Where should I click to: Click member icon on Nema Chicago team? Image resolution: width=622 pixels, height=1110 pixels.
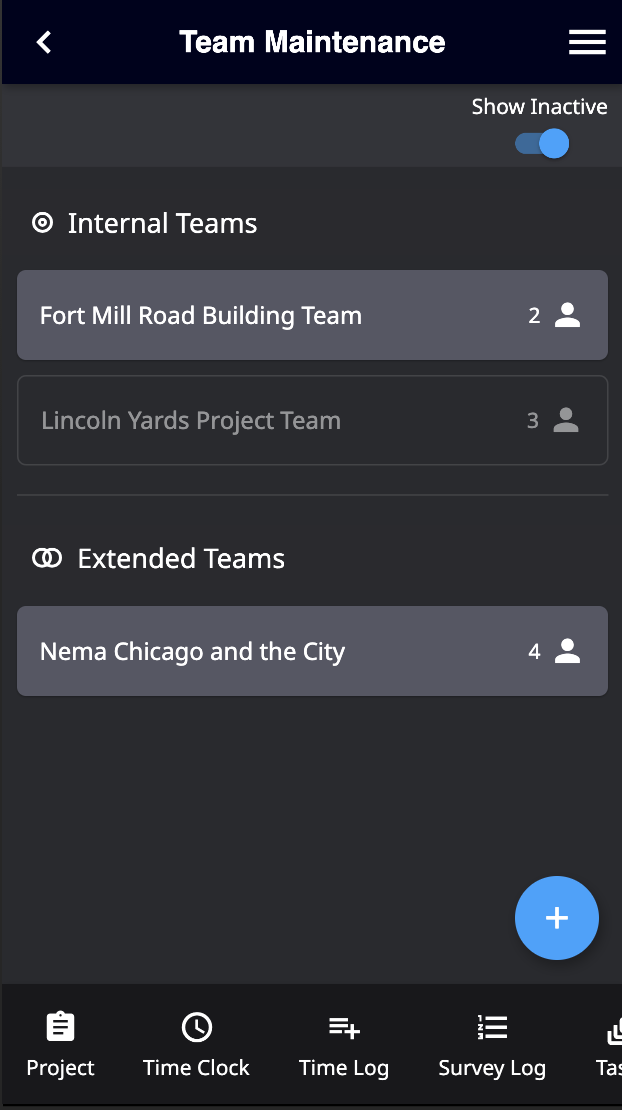(x=568, y=651)
